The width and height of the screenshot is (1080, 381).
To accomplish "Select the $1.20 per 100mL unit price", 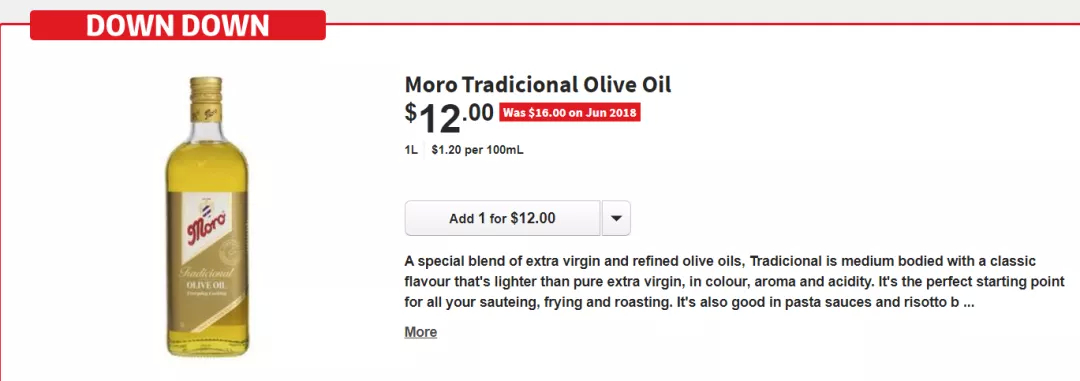I will point(477,150).
